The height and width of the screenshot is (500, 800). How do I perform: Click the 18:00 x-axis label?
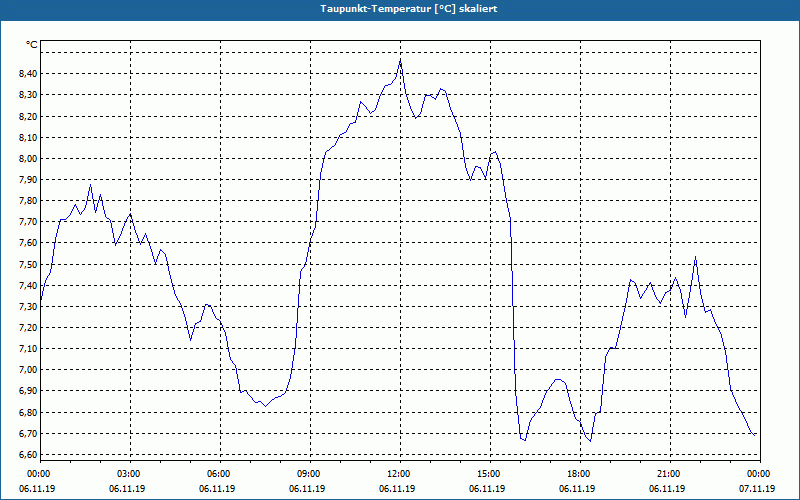tap(580, 474)
